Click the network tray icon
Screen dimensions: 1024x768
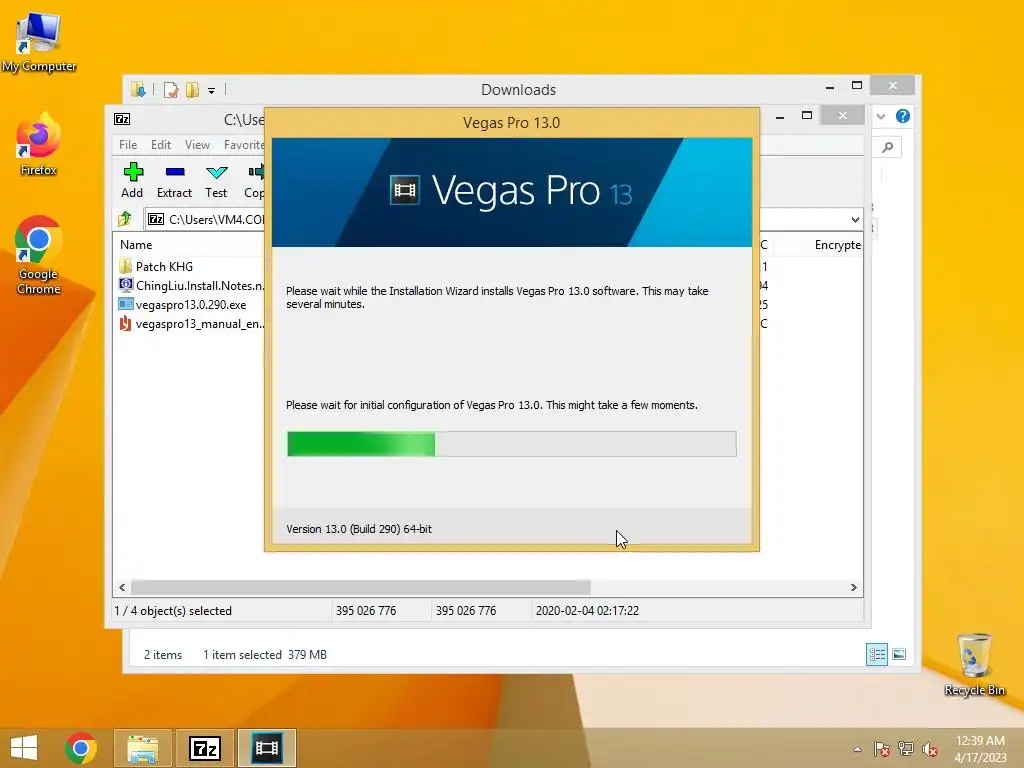[906, 749]
